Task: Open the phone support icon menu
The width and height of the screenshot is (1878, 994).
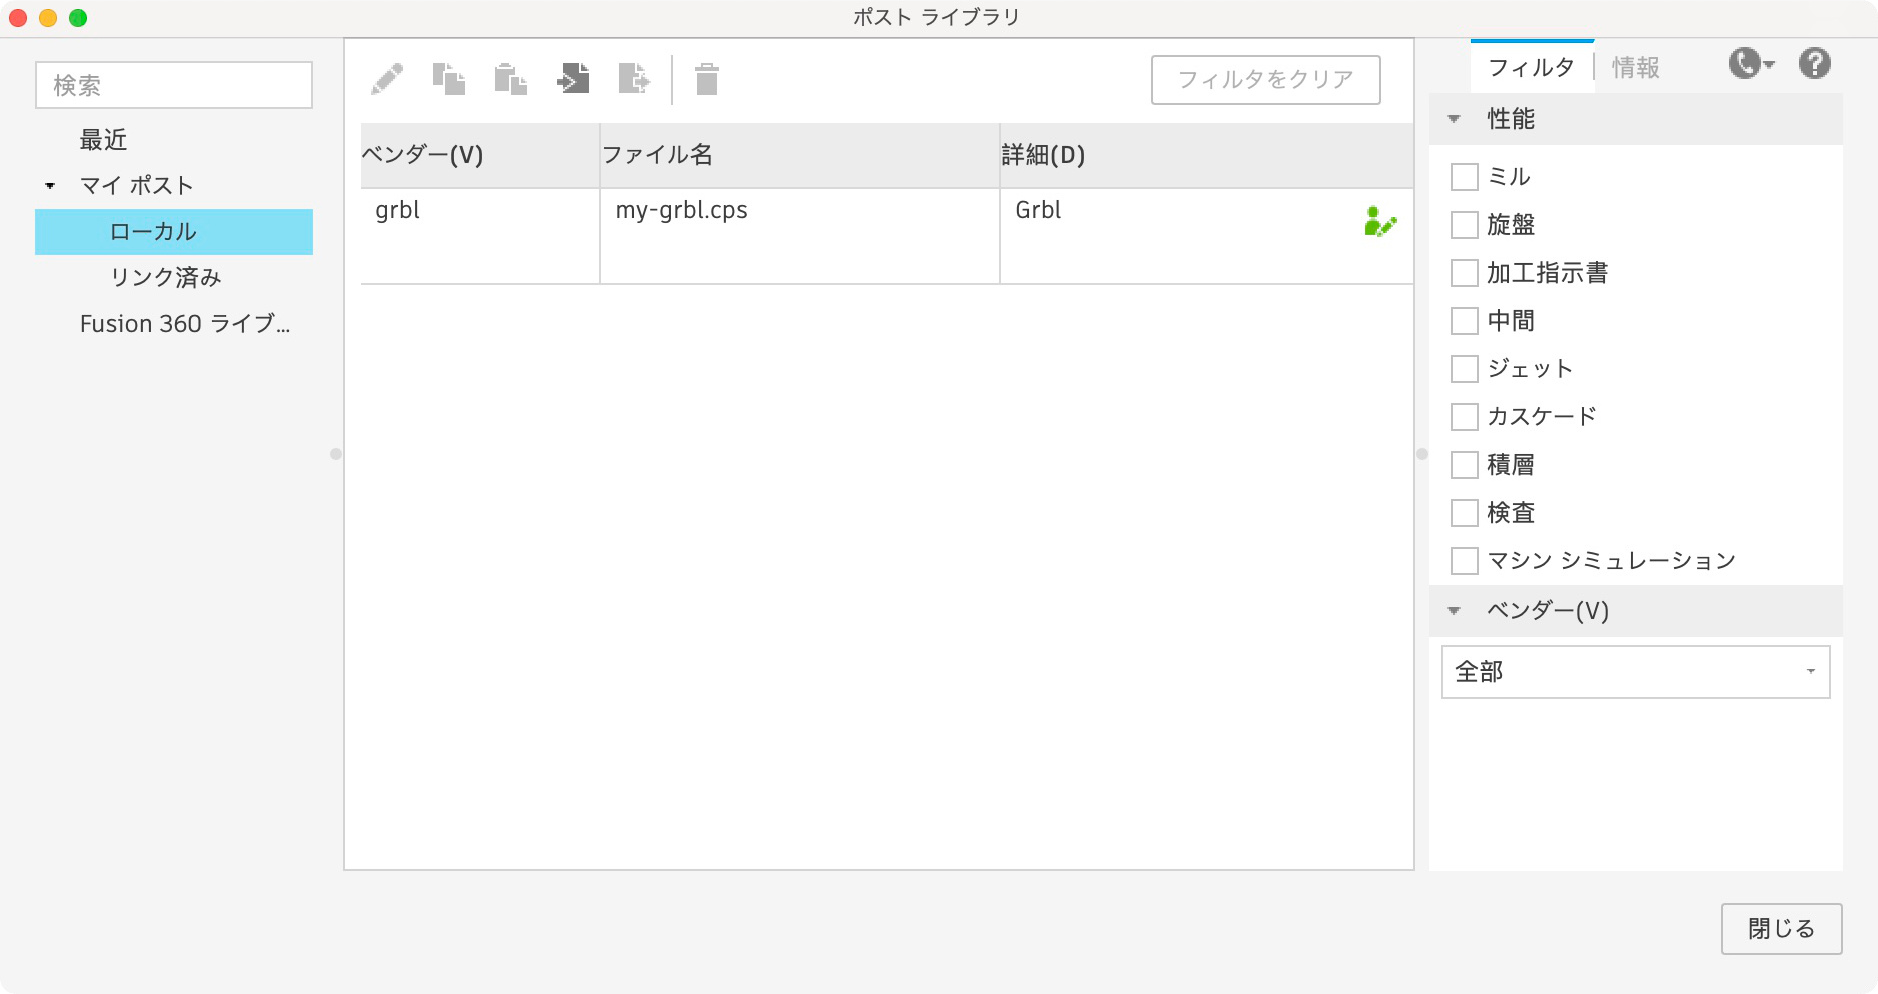Action: pos(1751,64)
